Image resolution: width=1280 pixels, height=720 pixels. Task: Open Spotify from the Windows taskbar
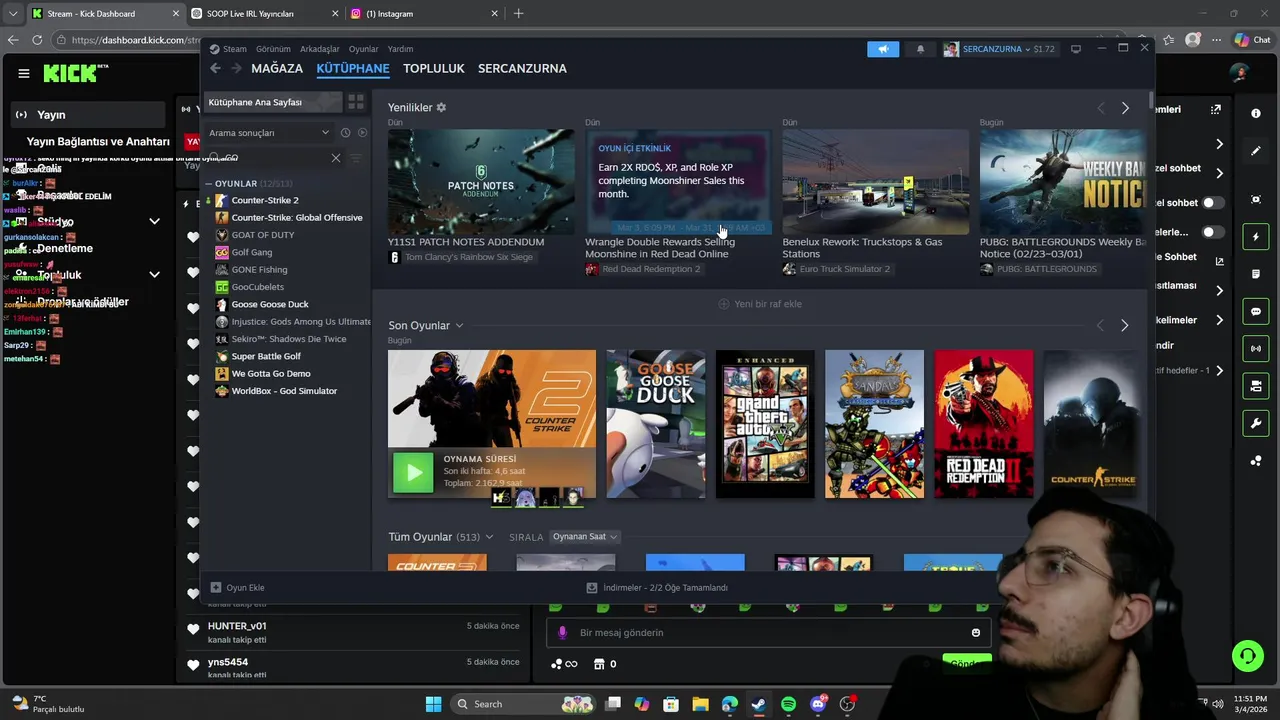788,704
